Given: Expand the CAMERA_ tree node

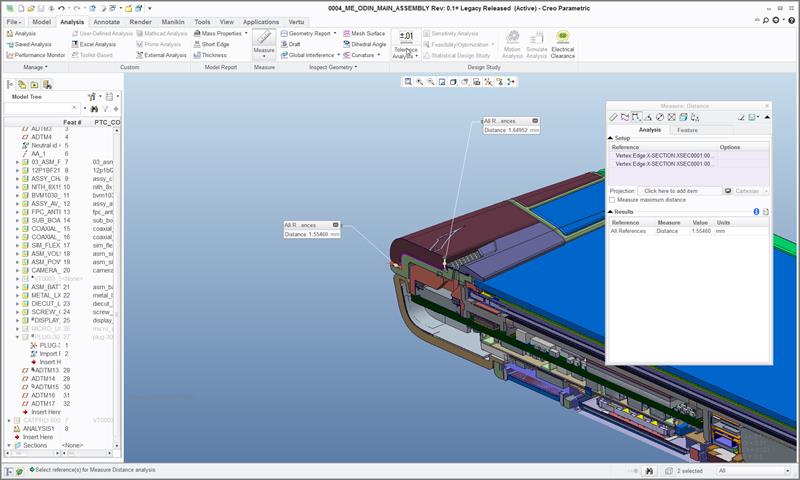Looking at the screenshot, I should (17, 270).
